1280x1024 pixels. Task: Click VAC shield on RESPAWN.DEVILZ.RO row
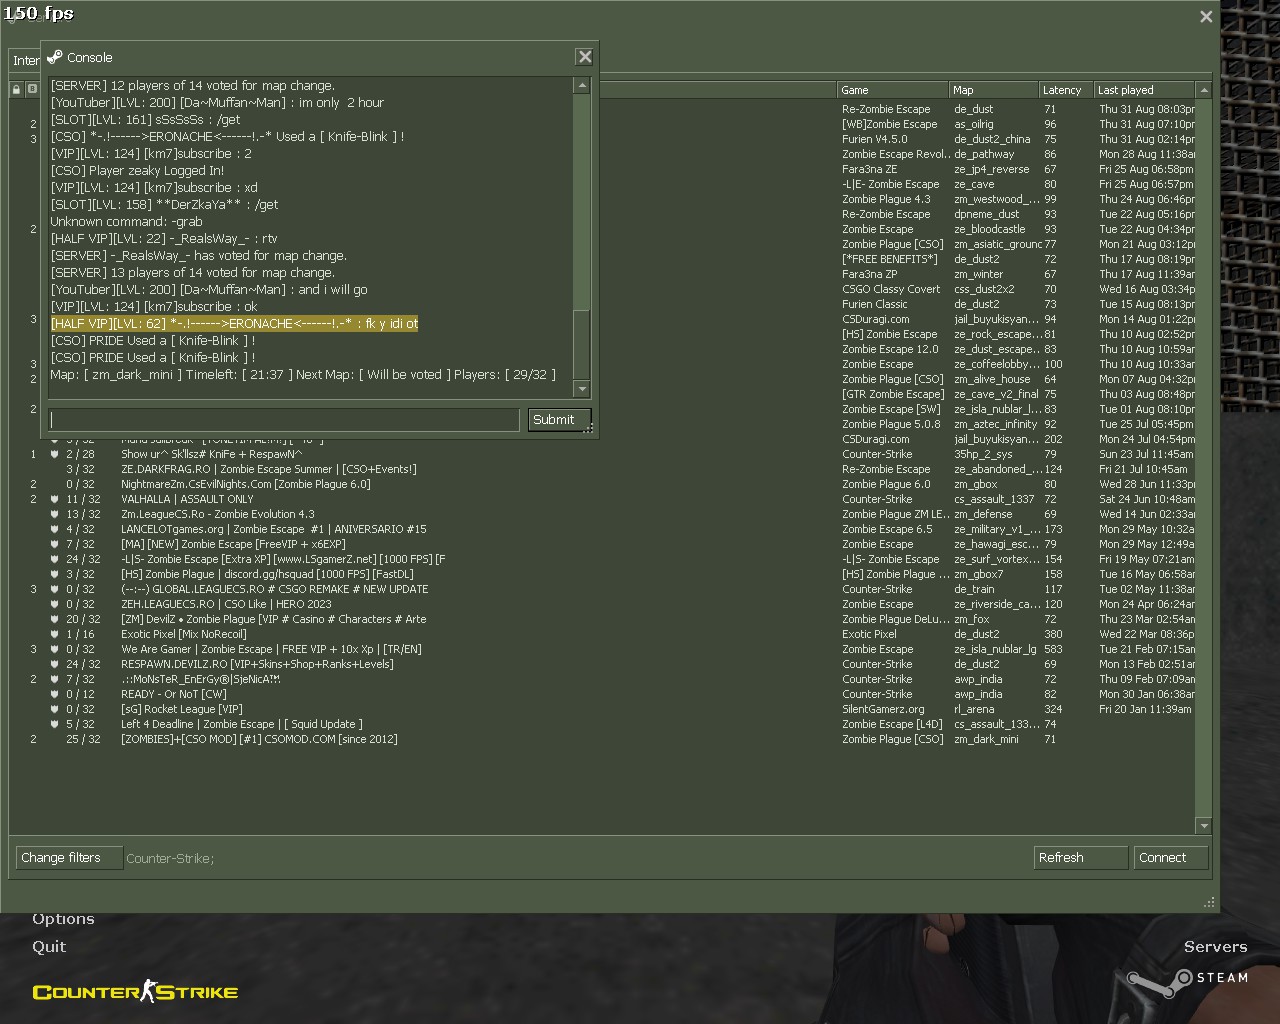pos(54,664)
